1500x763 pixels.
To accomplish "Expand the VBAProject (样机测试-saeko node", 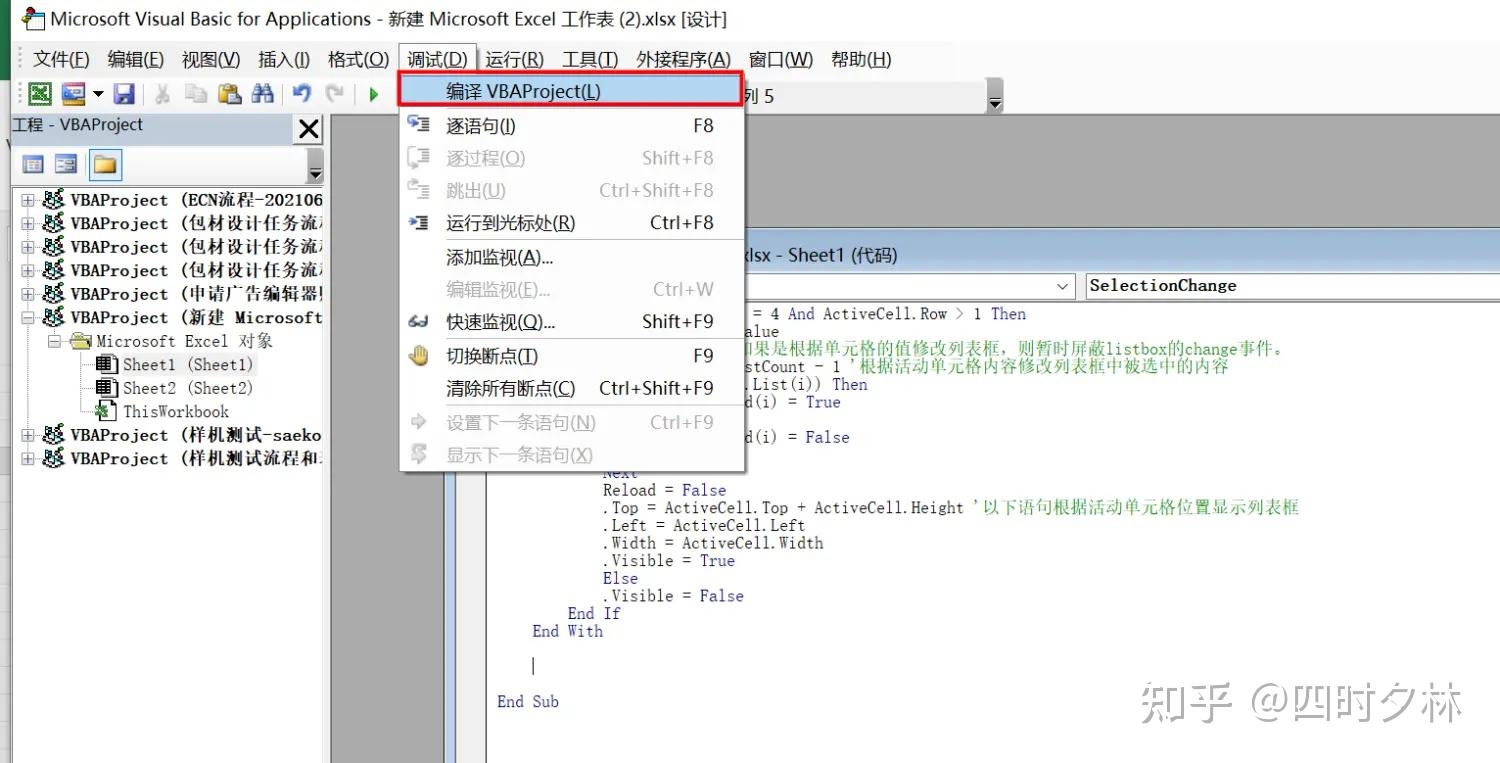I will 28,435.
